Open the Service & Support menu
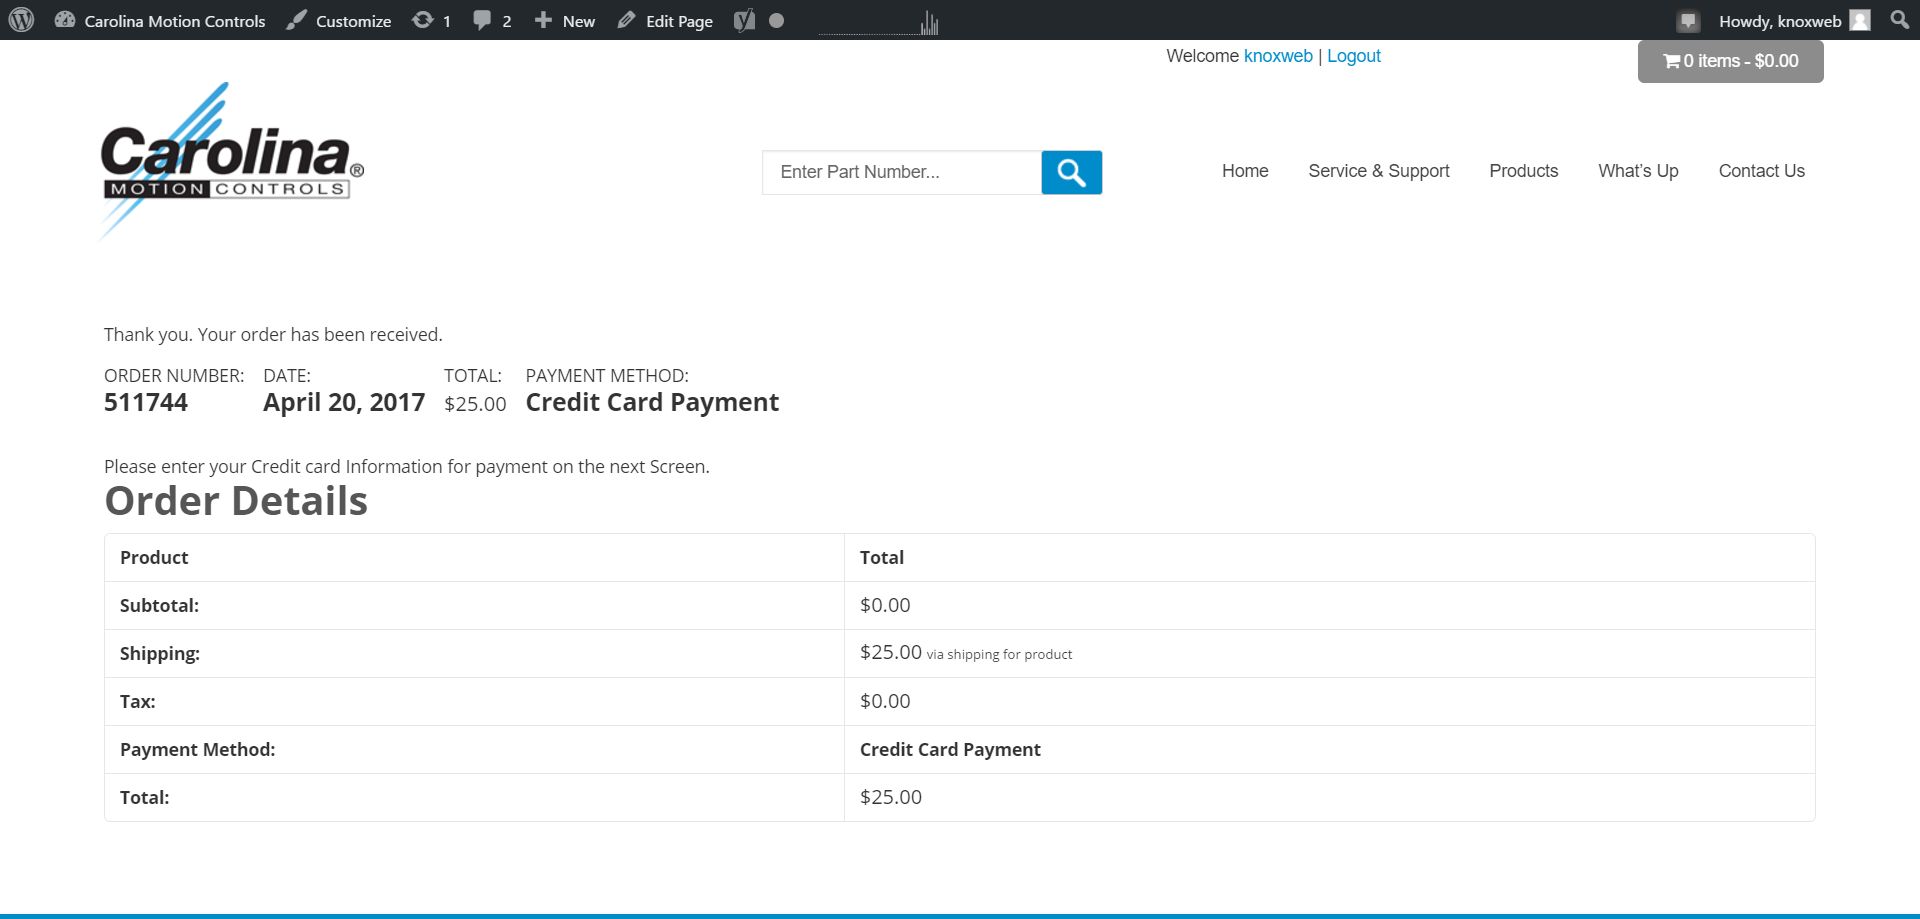The height and width of the screenshot is (919, 1920). 1379,171
